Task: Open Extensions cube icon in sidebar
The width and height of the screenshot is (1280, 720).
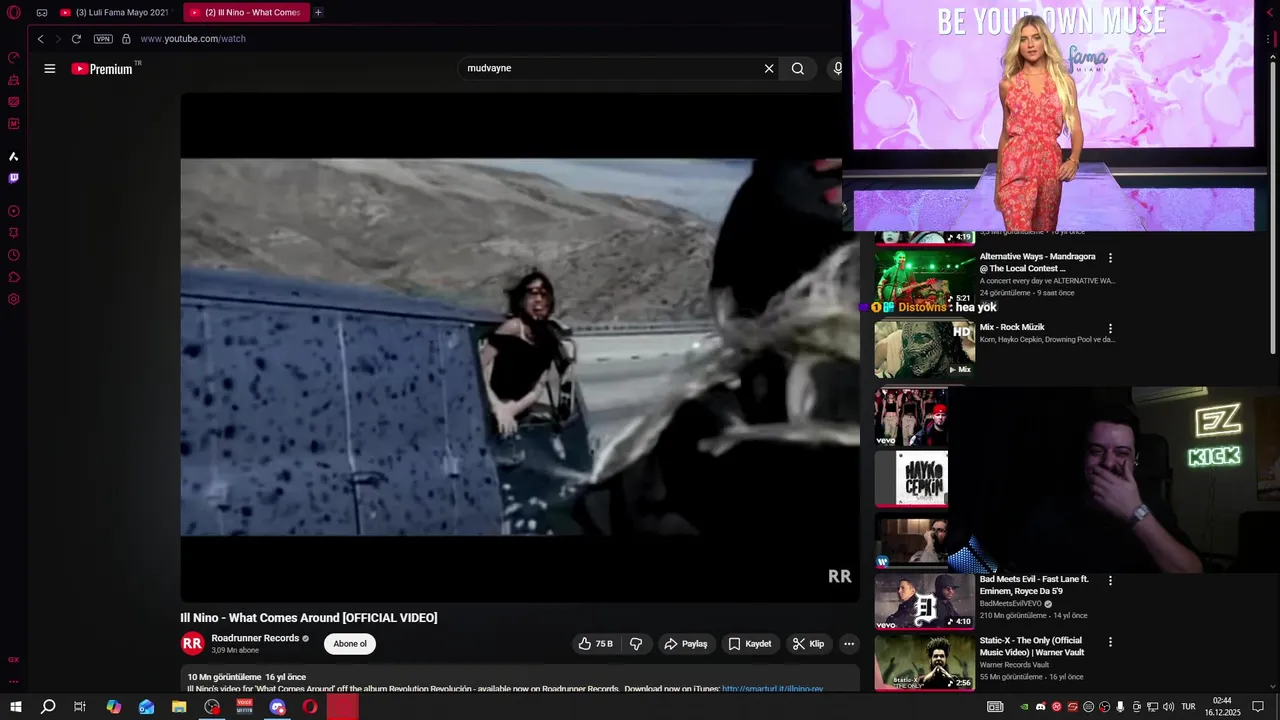Action: pos(14,277)
